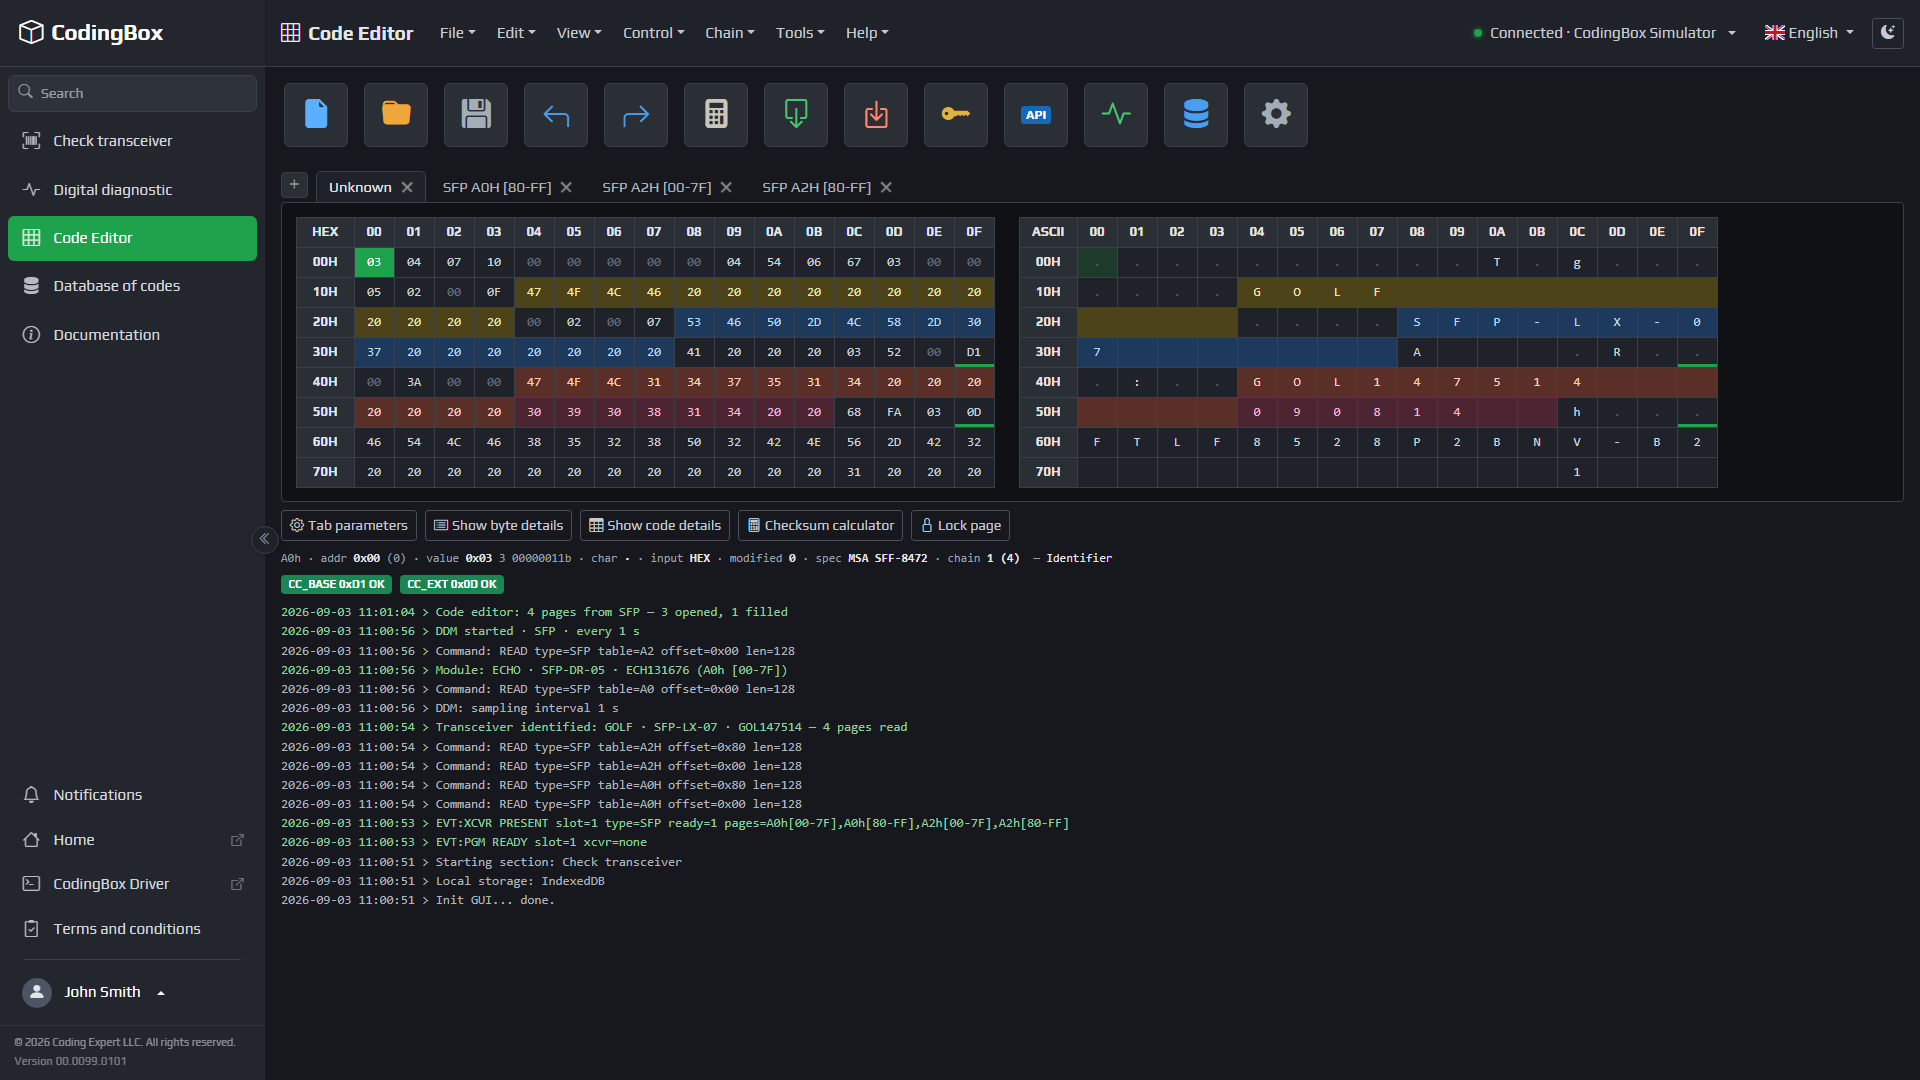Click the pulse diagnostics toolbar icon
The height and width of the screenshot is (1080, 1920).
point(1116,115)
